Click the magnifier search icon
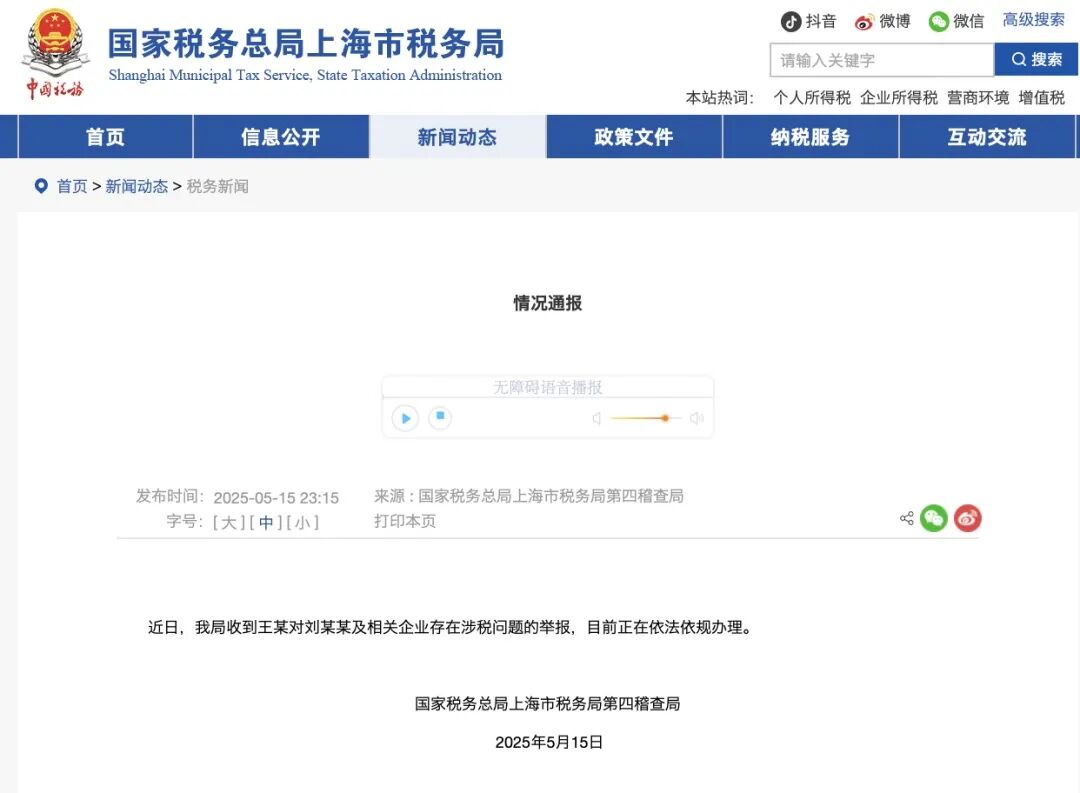Viewport: 1080px width, 793px height. click(1019, 60)
